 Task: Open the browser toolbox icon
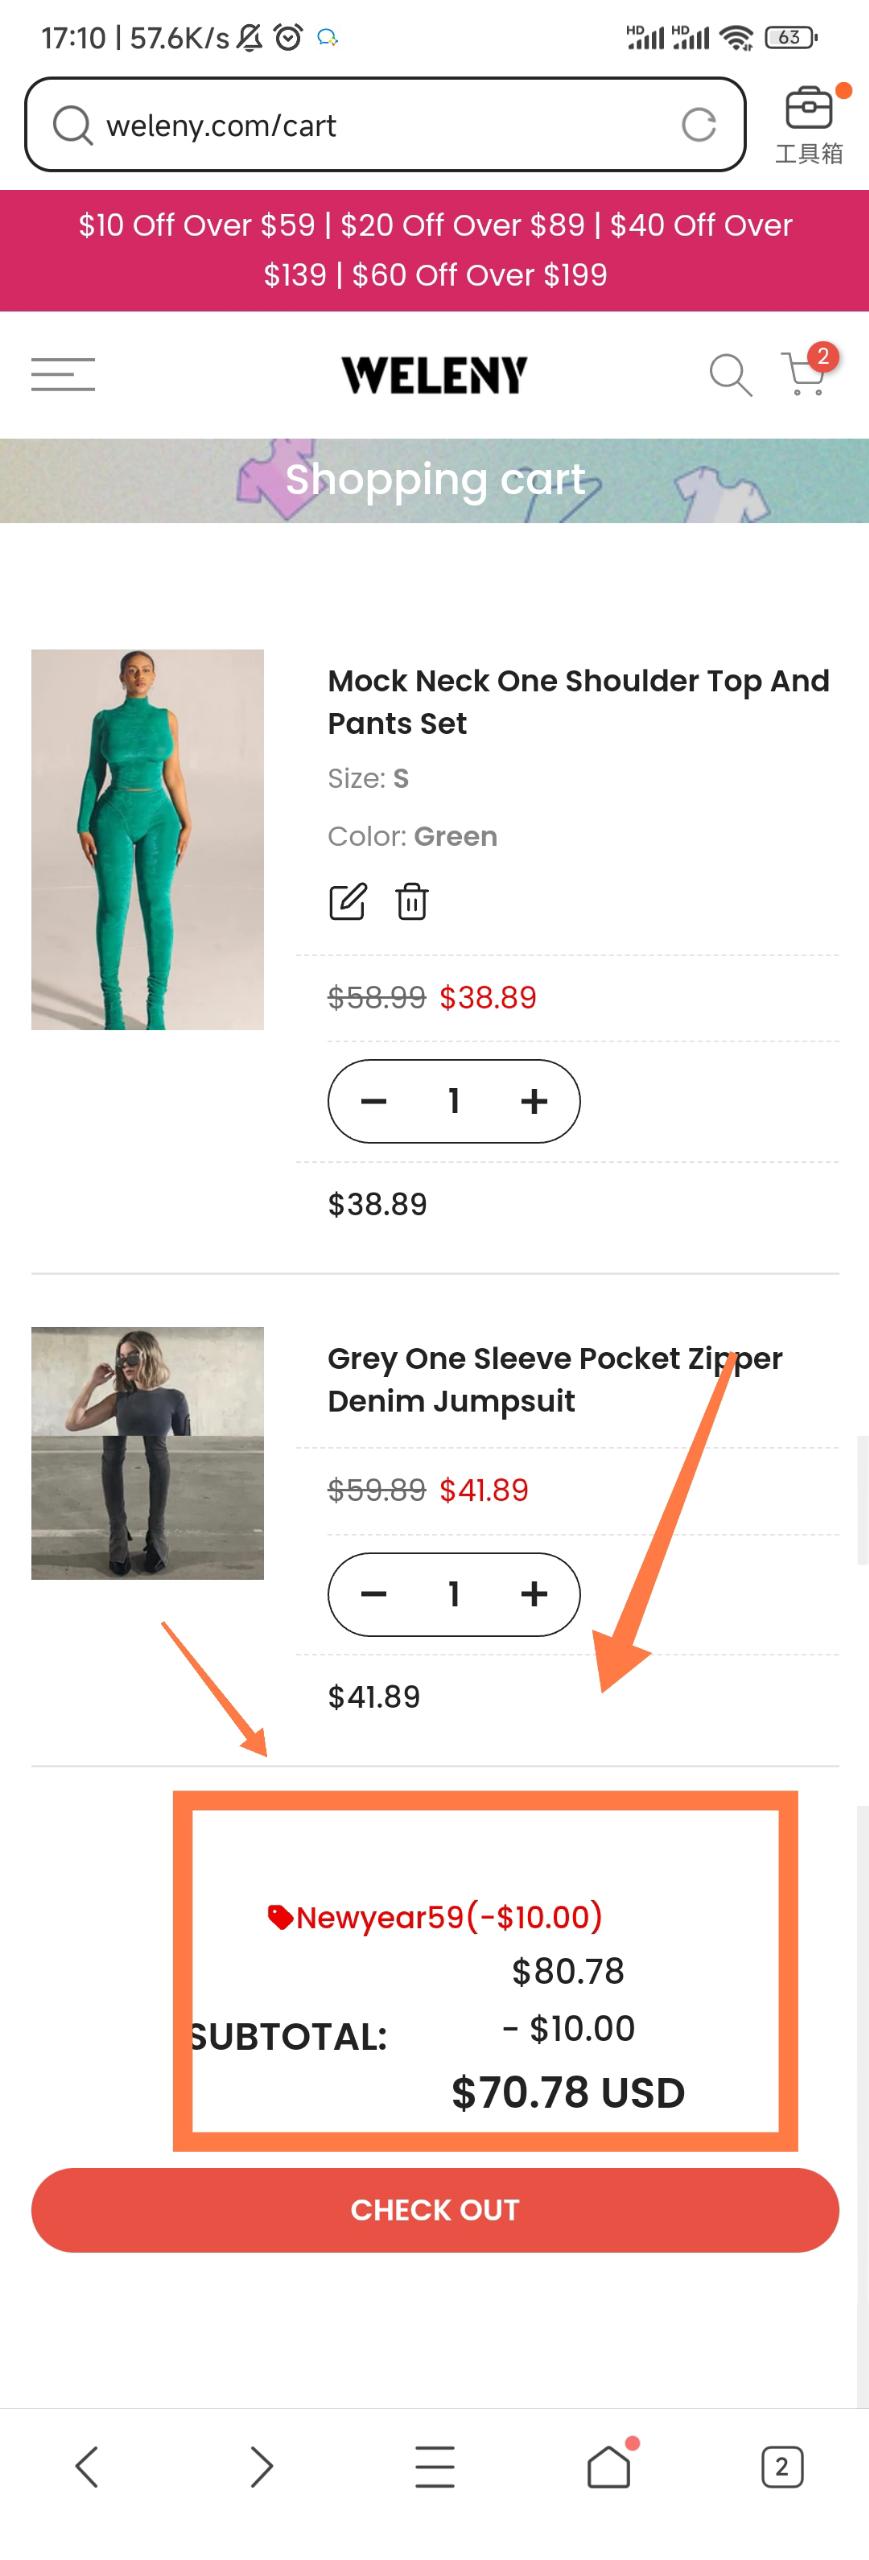[808, 109]
